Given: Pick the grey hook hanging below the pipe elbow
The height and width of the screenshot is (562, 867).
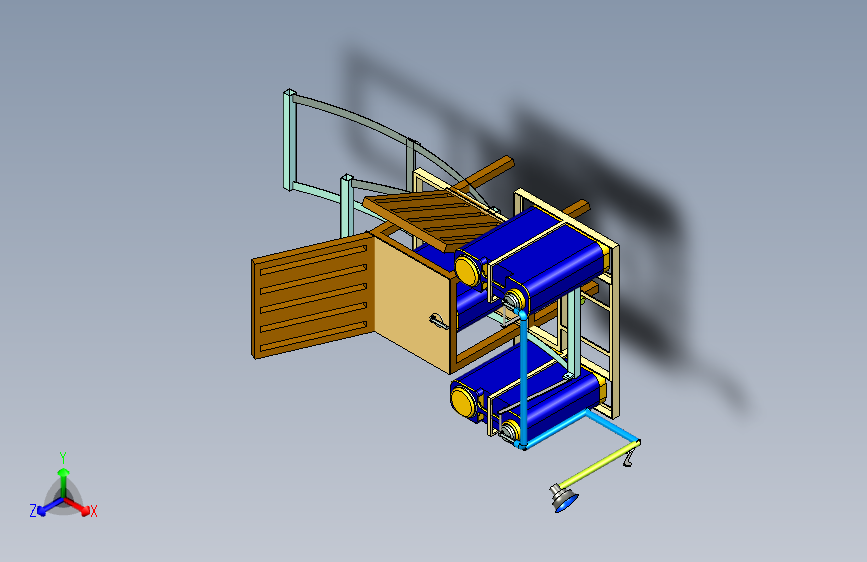Looking at the screenshot, I should 629,459.
